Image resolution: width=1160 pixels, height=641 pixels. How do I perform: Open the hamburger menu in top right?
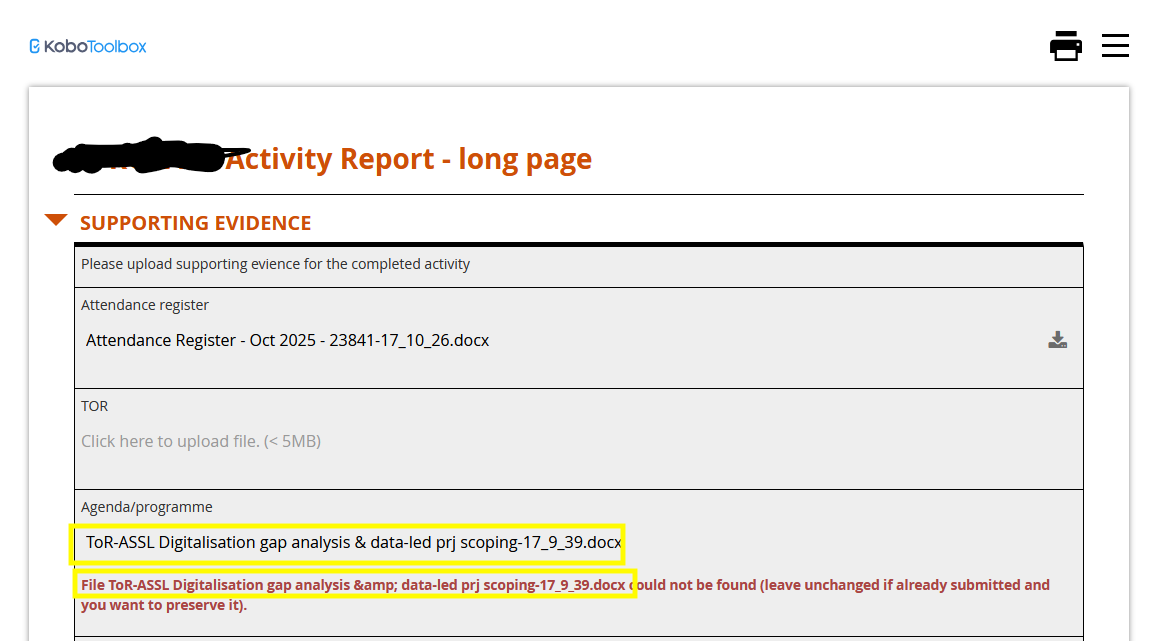coord(1115,46)
